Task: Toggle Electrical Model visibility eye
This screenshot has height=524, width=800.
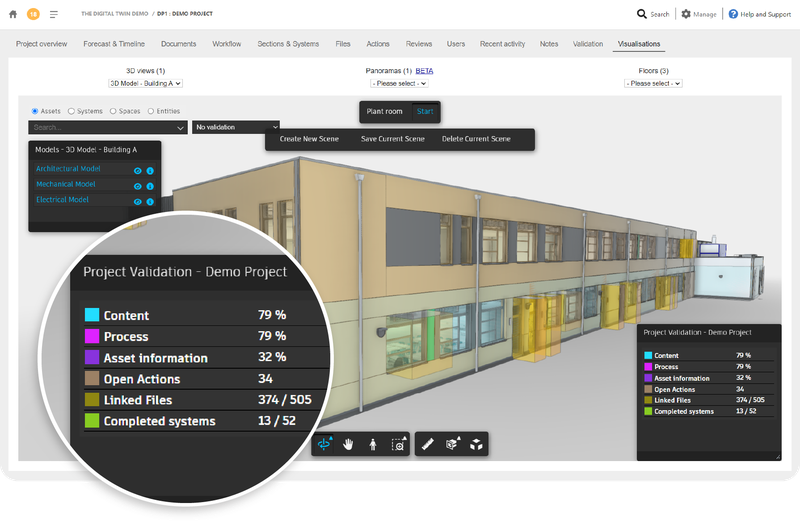Action: (x=137, y=202)
